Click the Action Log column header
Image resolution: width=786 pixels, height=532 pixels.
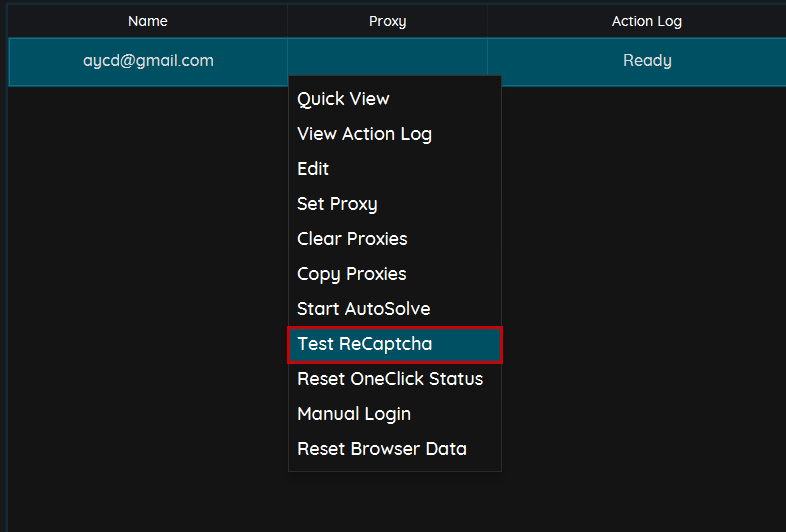(646, 21)
